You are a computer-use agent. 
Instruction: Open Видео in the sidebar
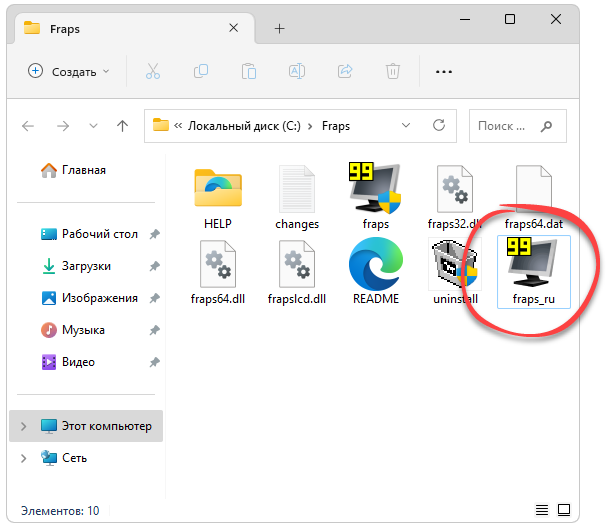[68, 362]
